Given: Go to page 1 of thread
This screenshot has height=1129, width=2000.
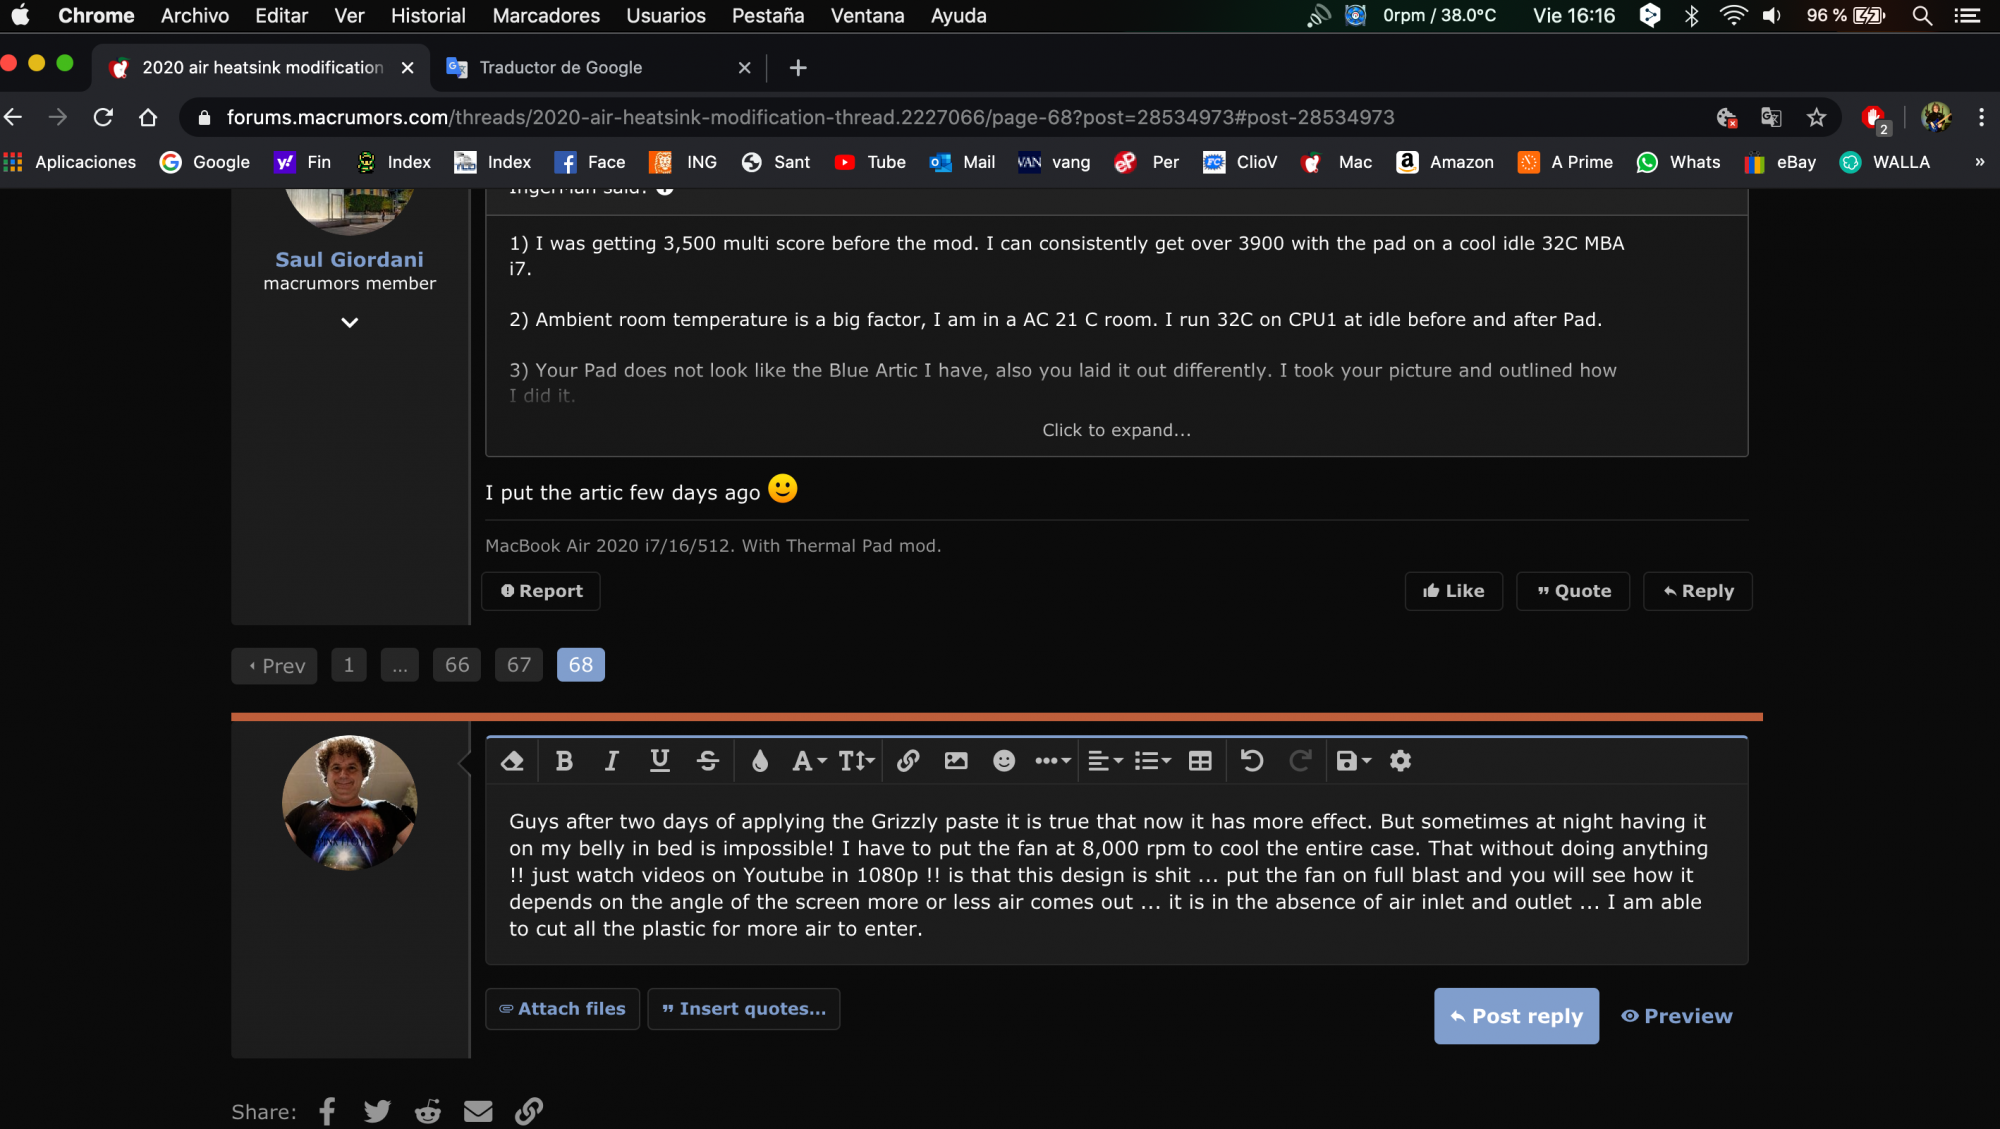Looking at the screenshot, I should (x=349, y=665).
